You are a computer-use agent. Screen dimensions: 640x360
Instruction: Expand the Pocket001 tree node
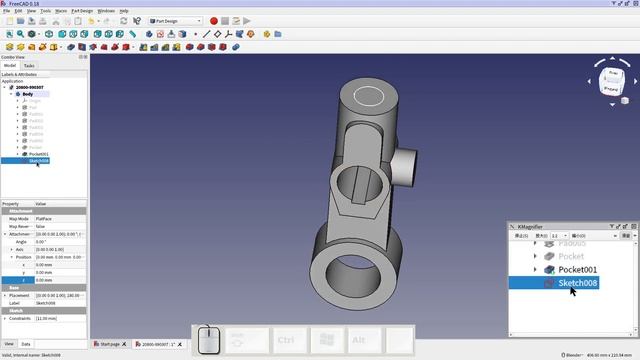[18, 154]
